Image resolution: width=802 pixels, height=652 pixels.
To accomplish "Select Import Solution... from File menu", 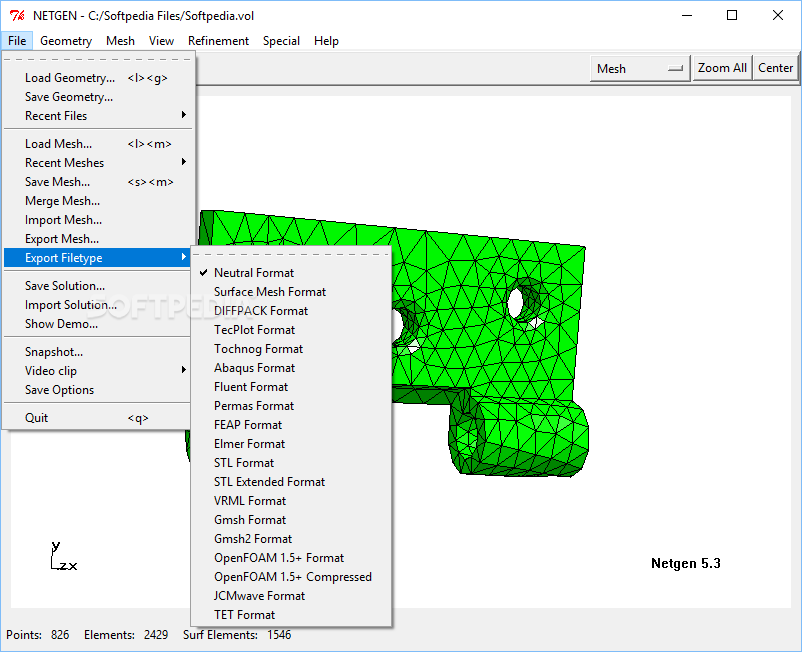I will point(98,304).
